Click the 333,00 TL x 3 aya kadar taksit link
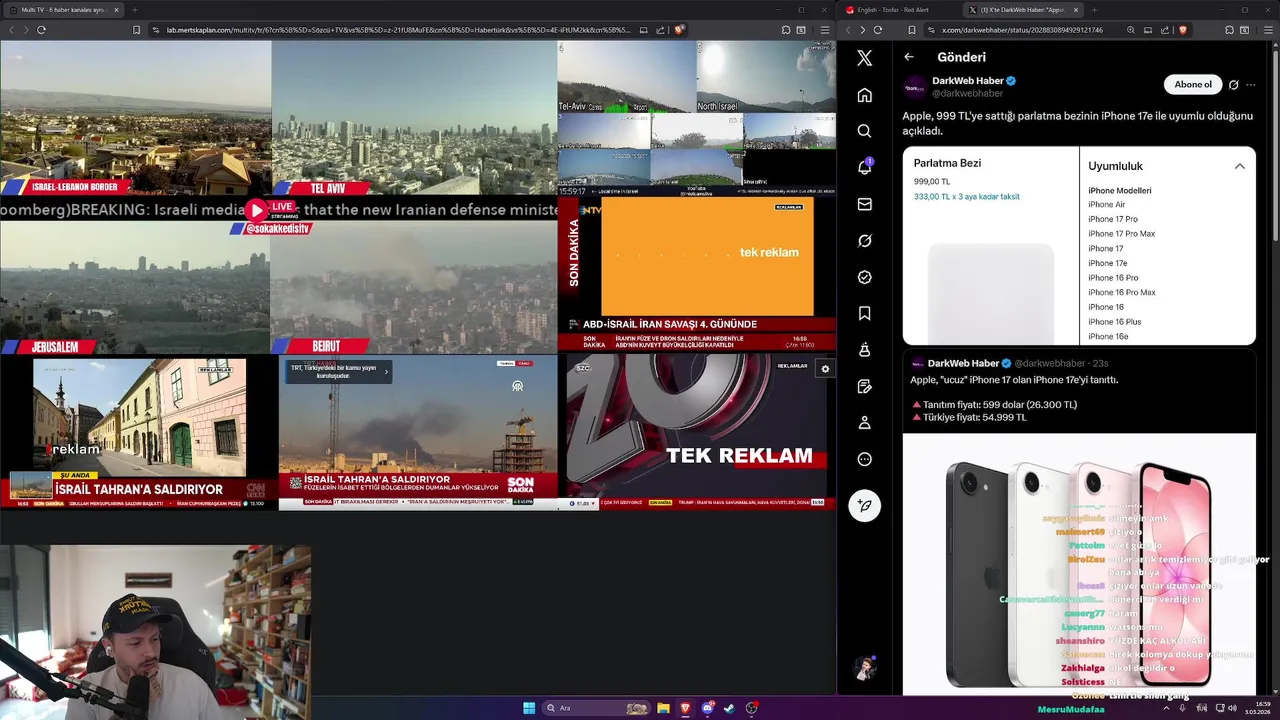1280x720 pixels. point(966,197)
